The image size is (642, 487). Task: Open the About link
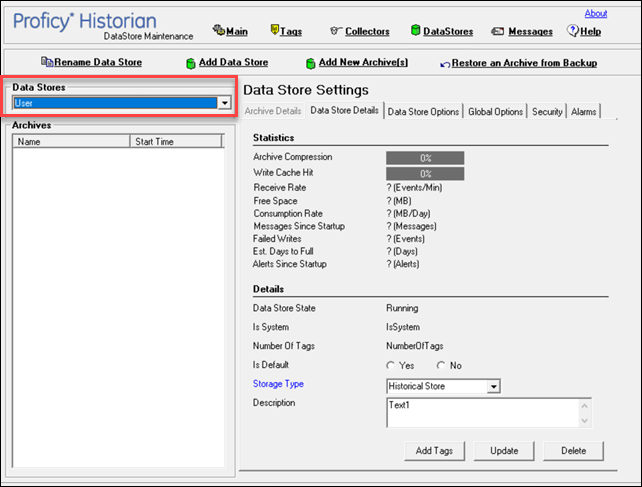tap(596, 14)
